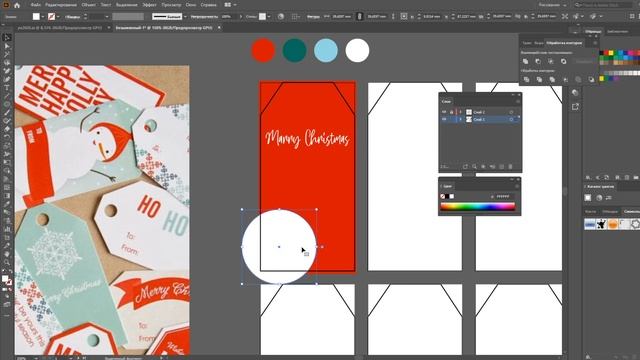Click the Recolor Artwork wheel icon
The width and height of the screenshot is (640, 360).
coord(281,16)
